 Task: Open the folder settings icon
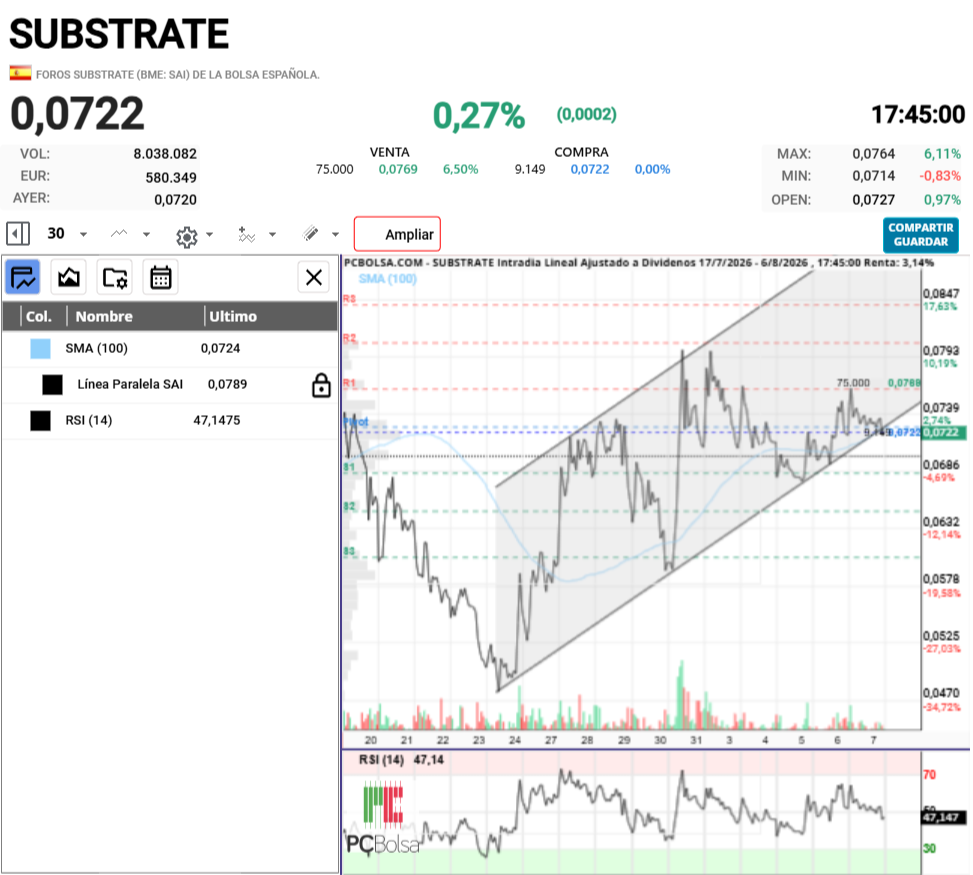click(x=115, y=277)
